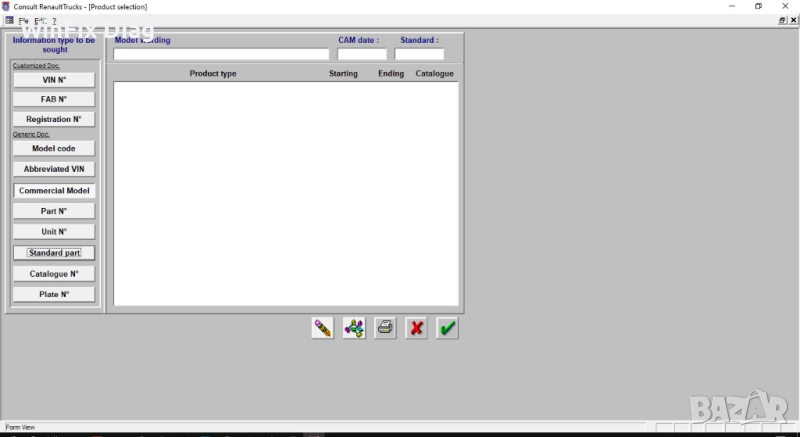The width and height of the screenshot is (800, 437).
Task: Choose Registration N° search type
Action: click(x=54, y=119)
